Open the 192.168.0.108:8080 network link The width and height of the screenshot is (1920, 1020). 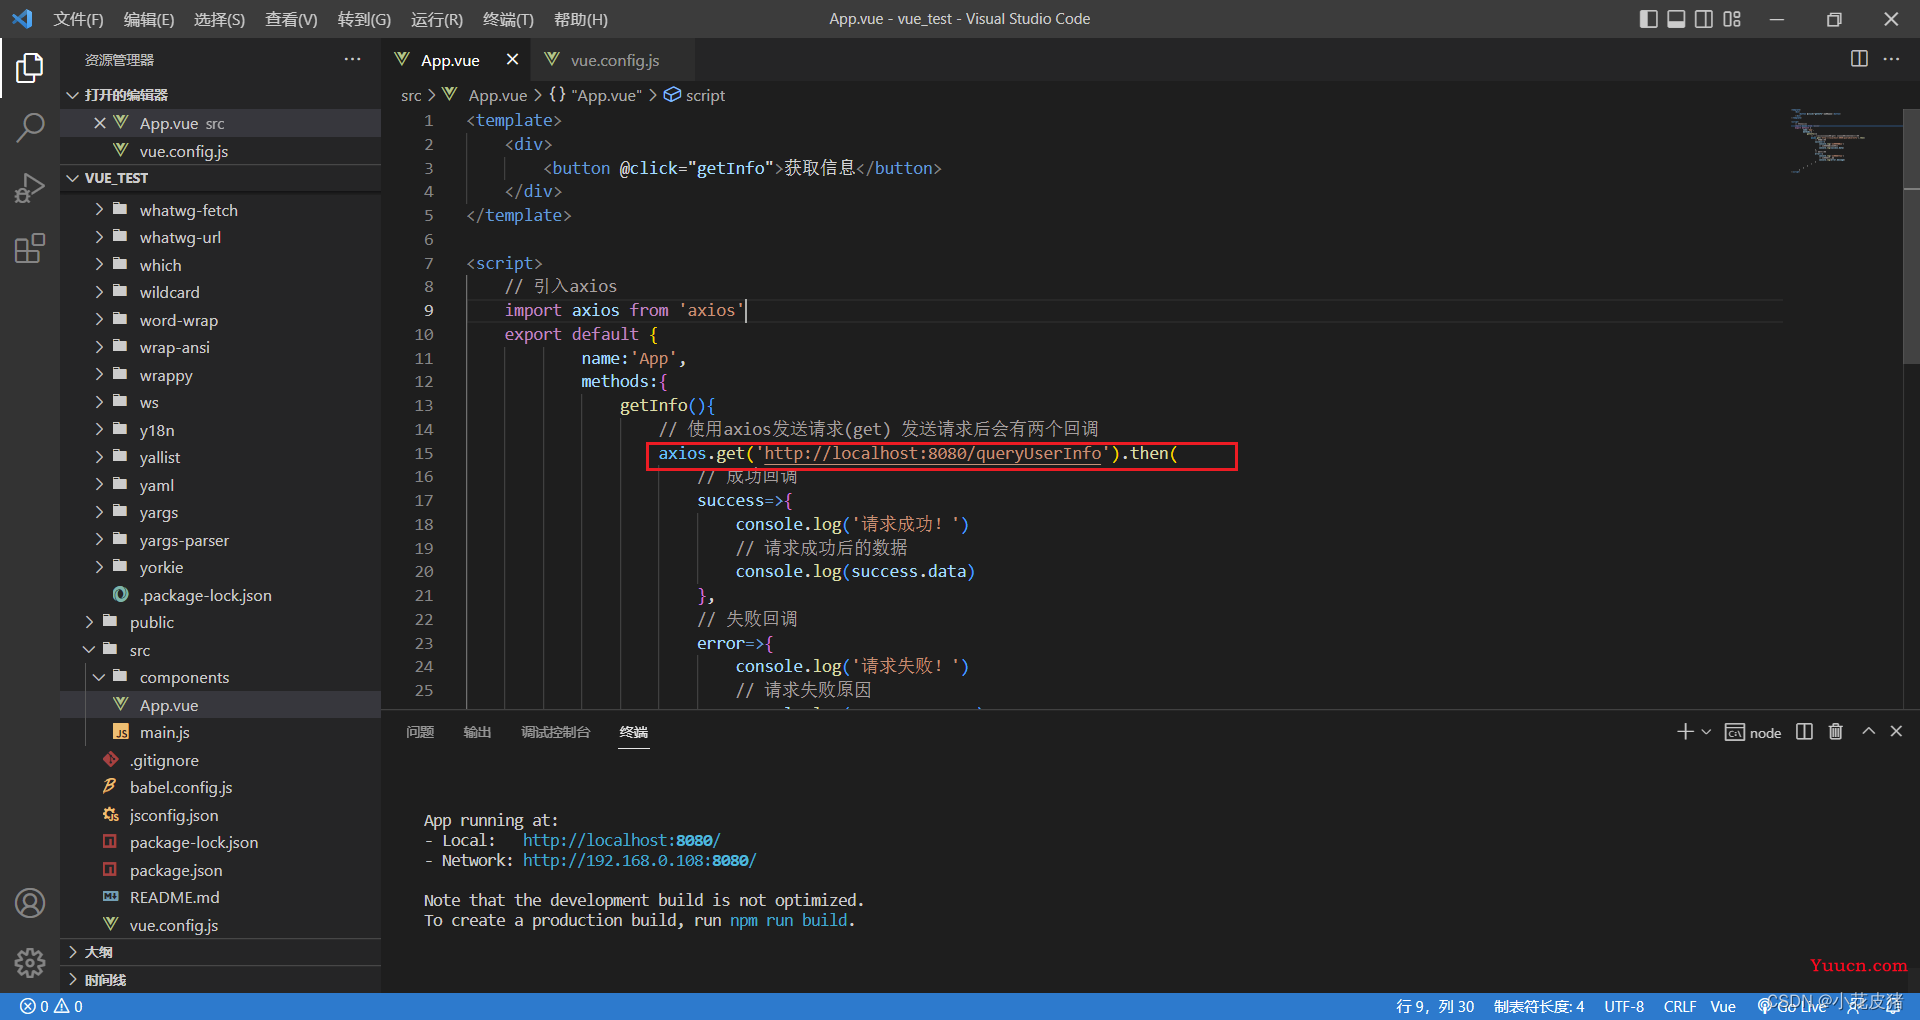[639, 860]
